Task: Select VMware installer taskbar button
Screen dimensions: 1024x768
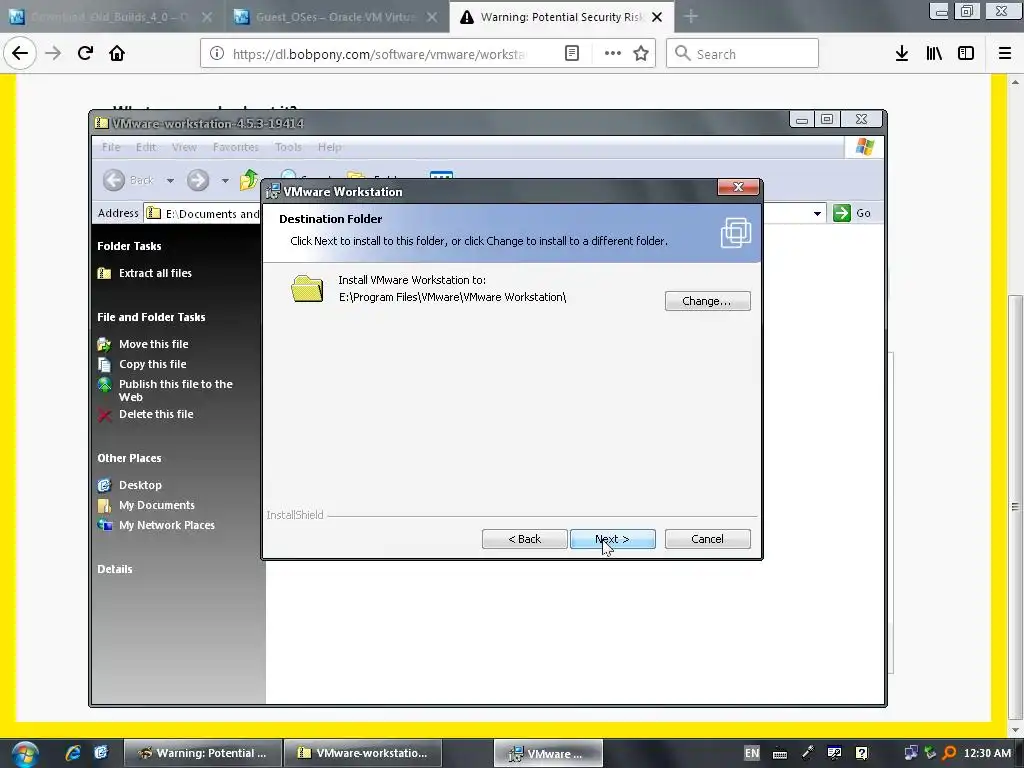Action: point(548,753)
